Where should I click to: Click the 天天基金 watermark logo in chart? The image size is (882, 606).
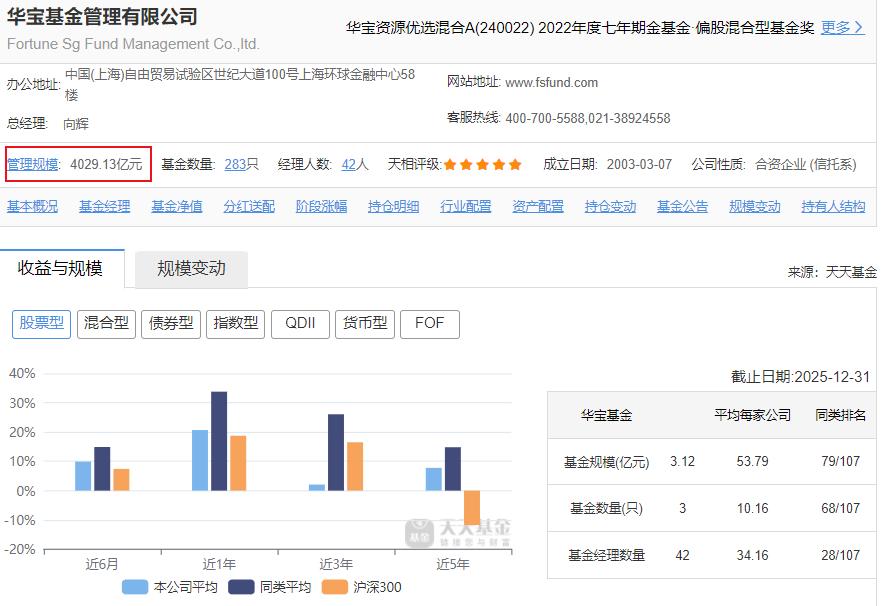(458, 533)
